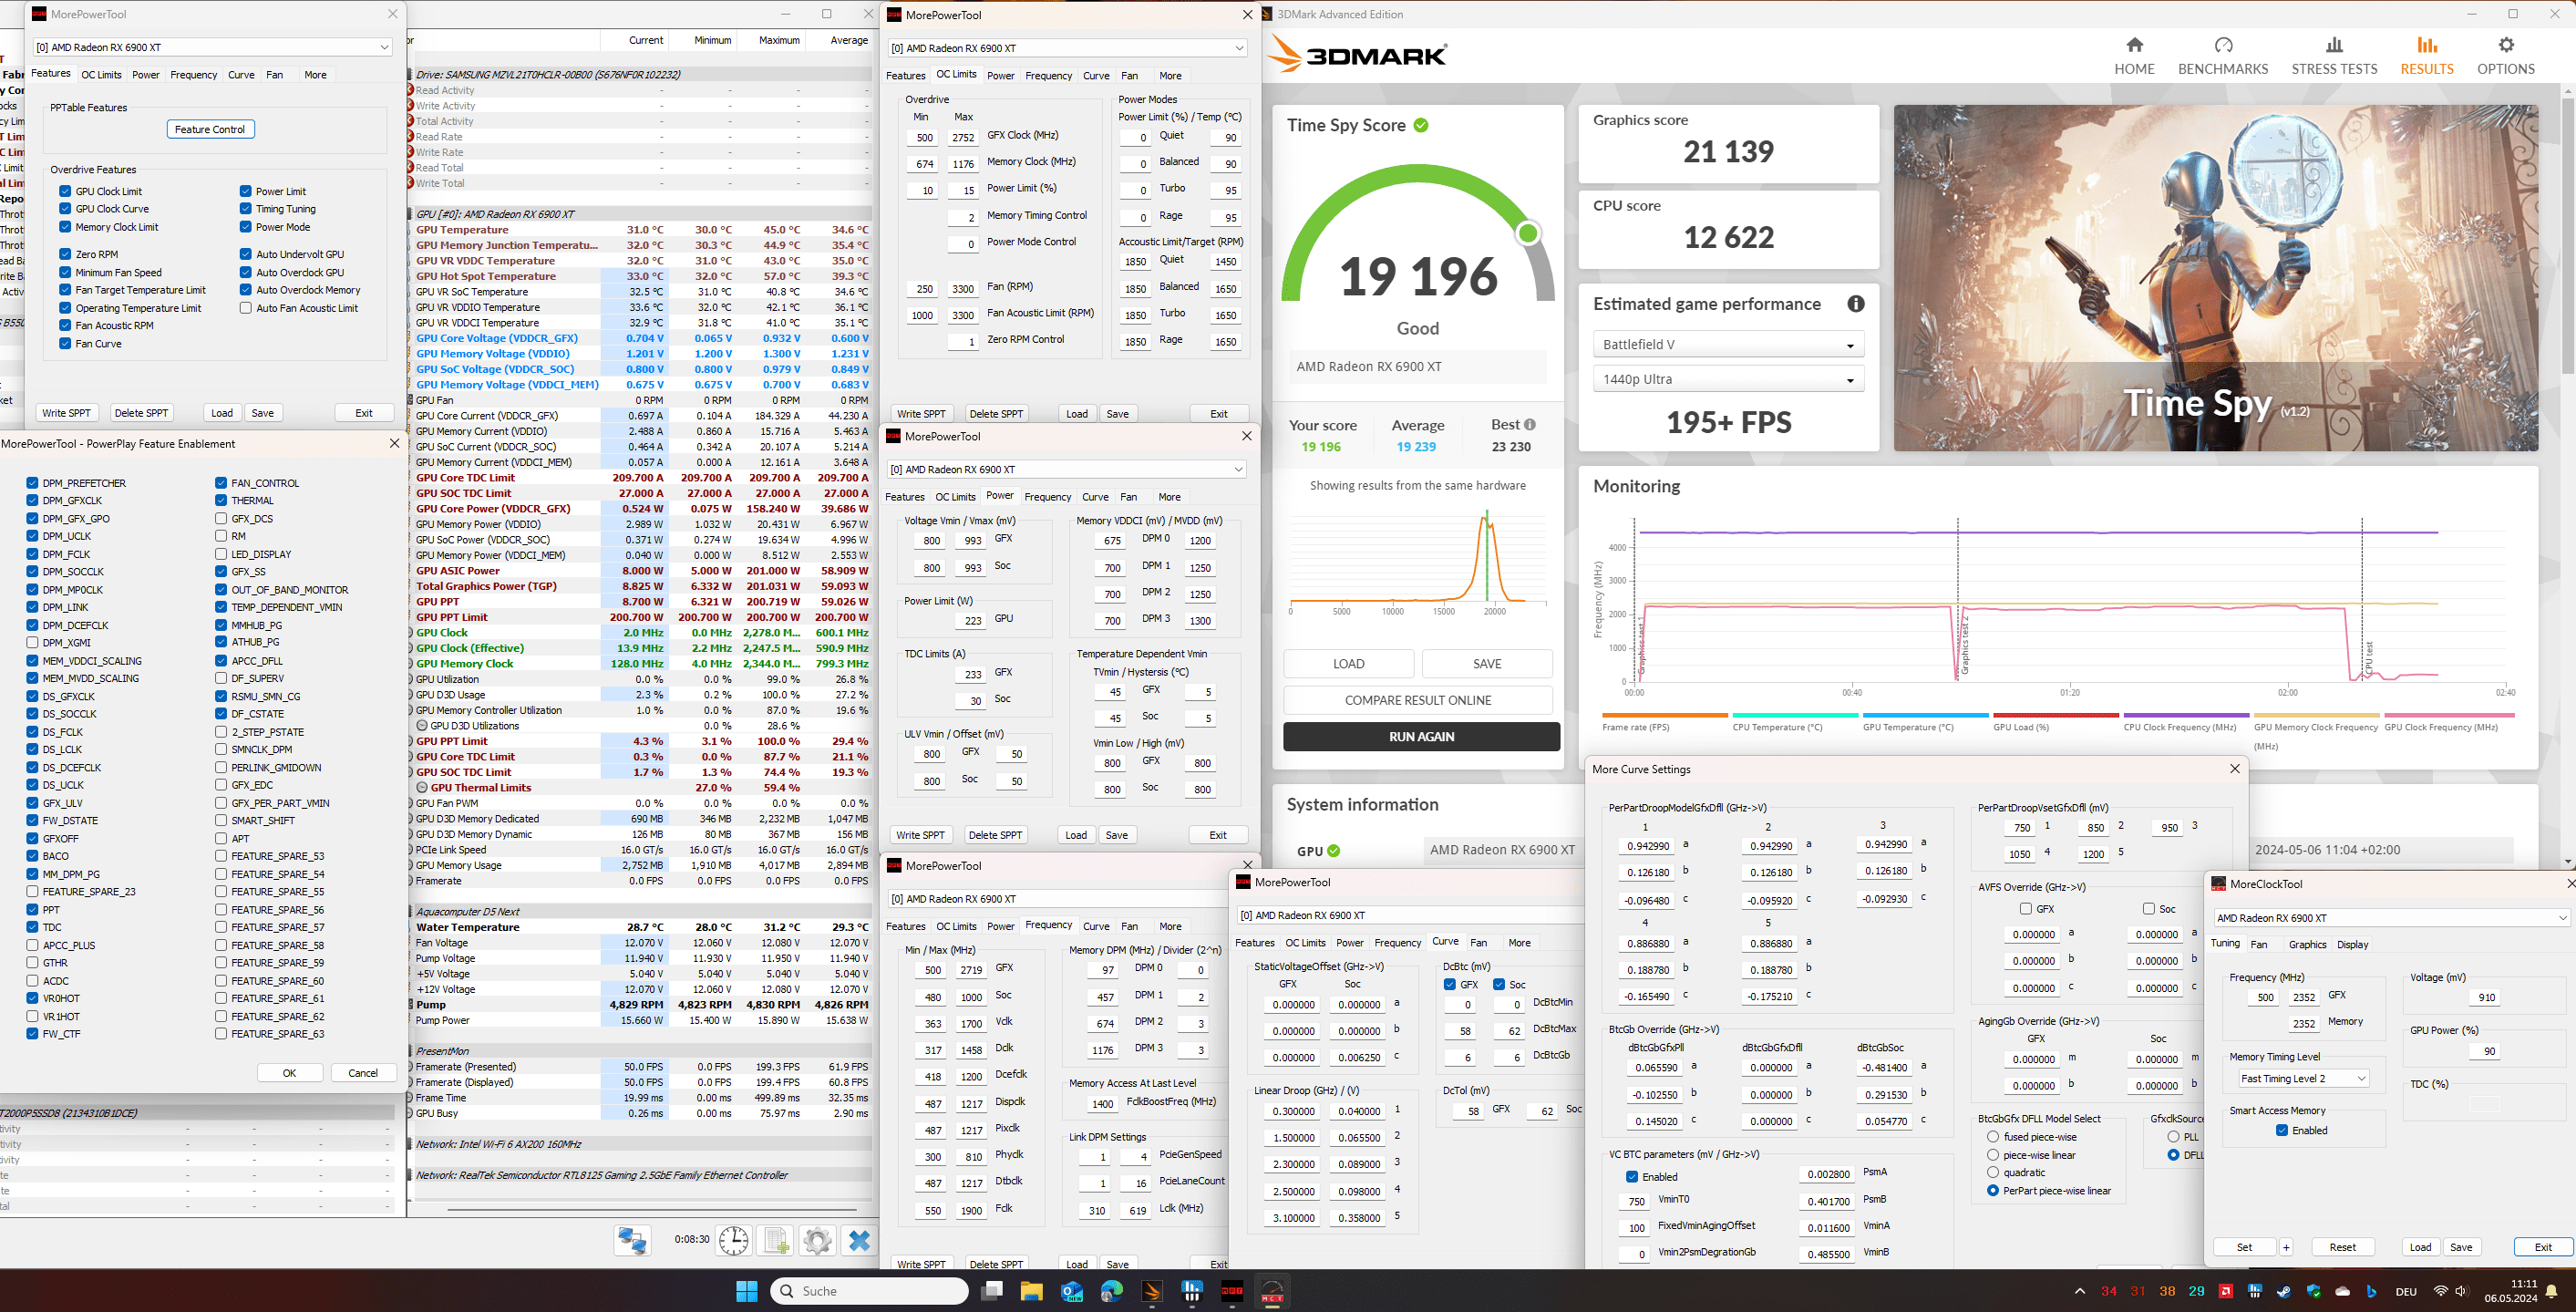Uncheck the FW_CTF feature checkbox
This screenshot has width=2576, height=1312.
tap(33, 1034)
